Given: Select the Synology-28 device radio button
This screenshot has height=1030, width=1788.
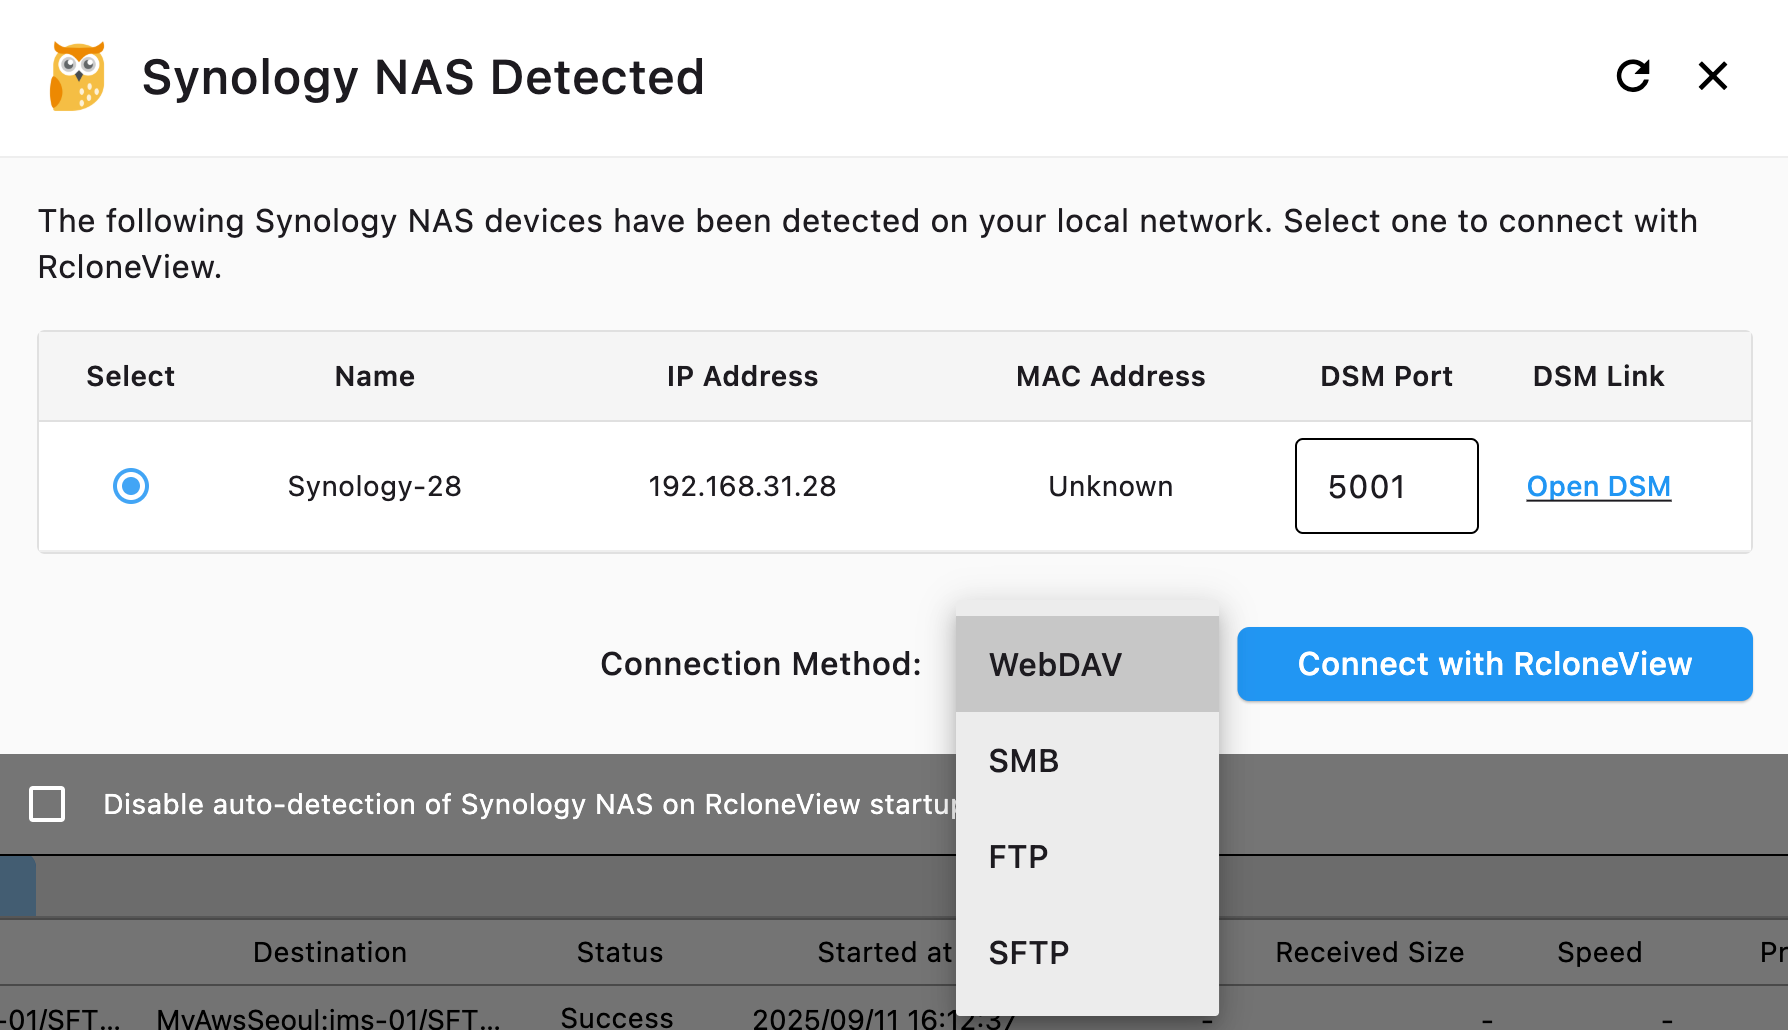Looking at the screenshot, I should 130,486.
